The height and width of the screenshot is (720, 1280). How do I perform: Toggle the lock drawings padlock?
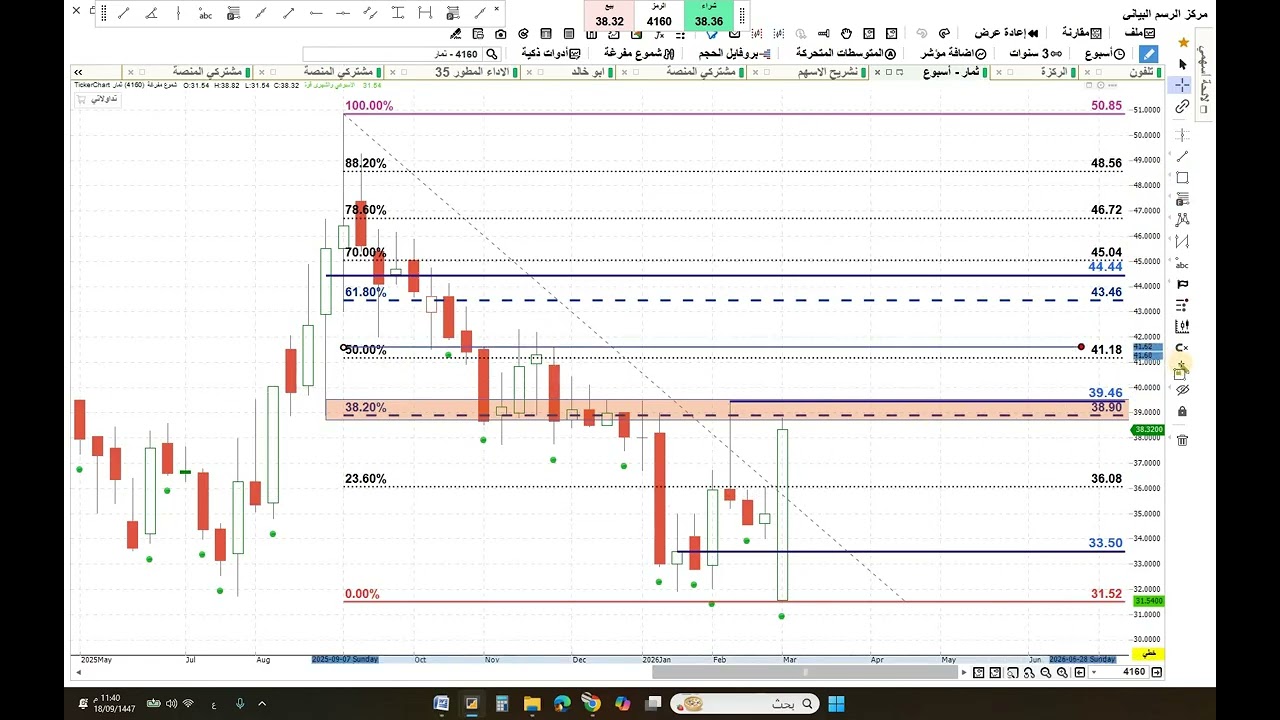(x=1182, y=411)
